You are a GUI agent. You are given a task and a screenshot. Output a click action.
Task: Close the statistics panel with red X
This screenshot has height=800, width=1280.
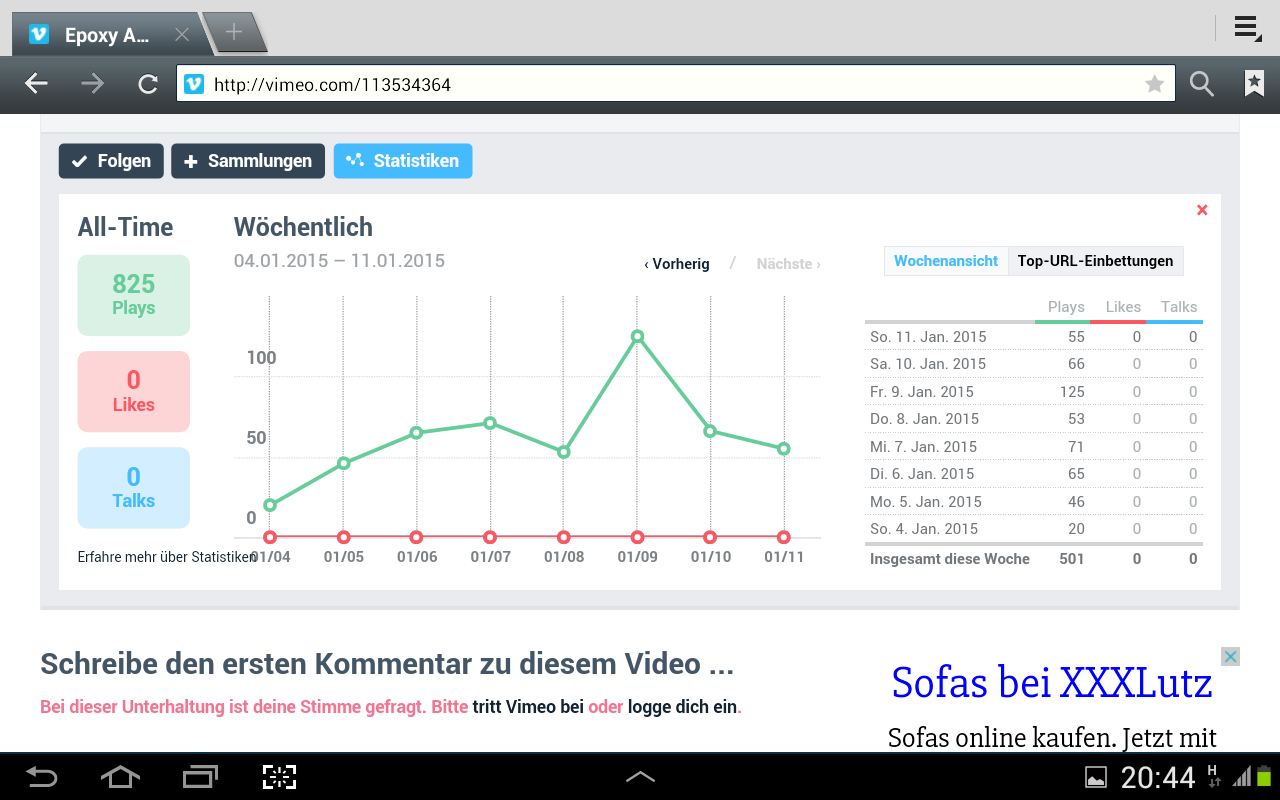1202,210
